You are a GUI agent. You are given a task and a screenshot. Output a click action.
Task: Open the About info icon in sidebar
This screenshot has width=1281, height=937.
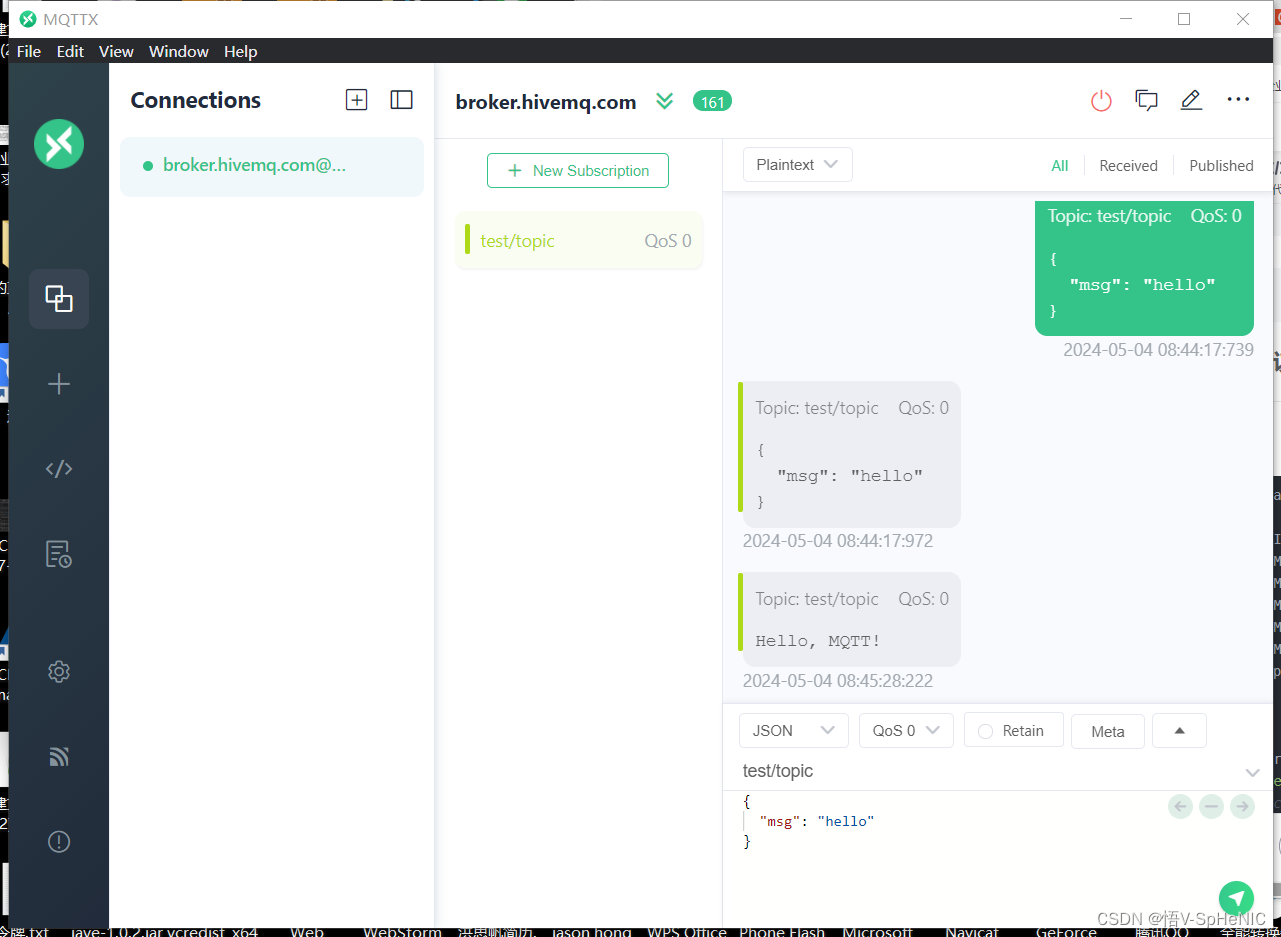tap(59, 842)
